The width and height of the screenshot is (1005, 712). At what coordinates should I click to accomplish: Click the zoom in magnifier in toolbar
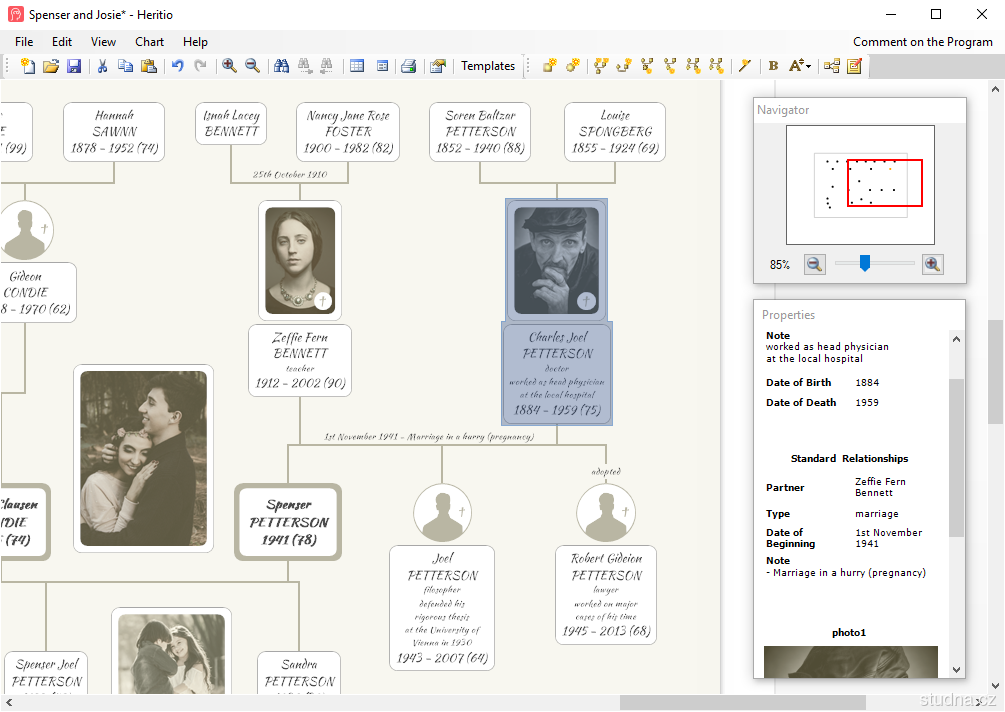click(229, 66)
